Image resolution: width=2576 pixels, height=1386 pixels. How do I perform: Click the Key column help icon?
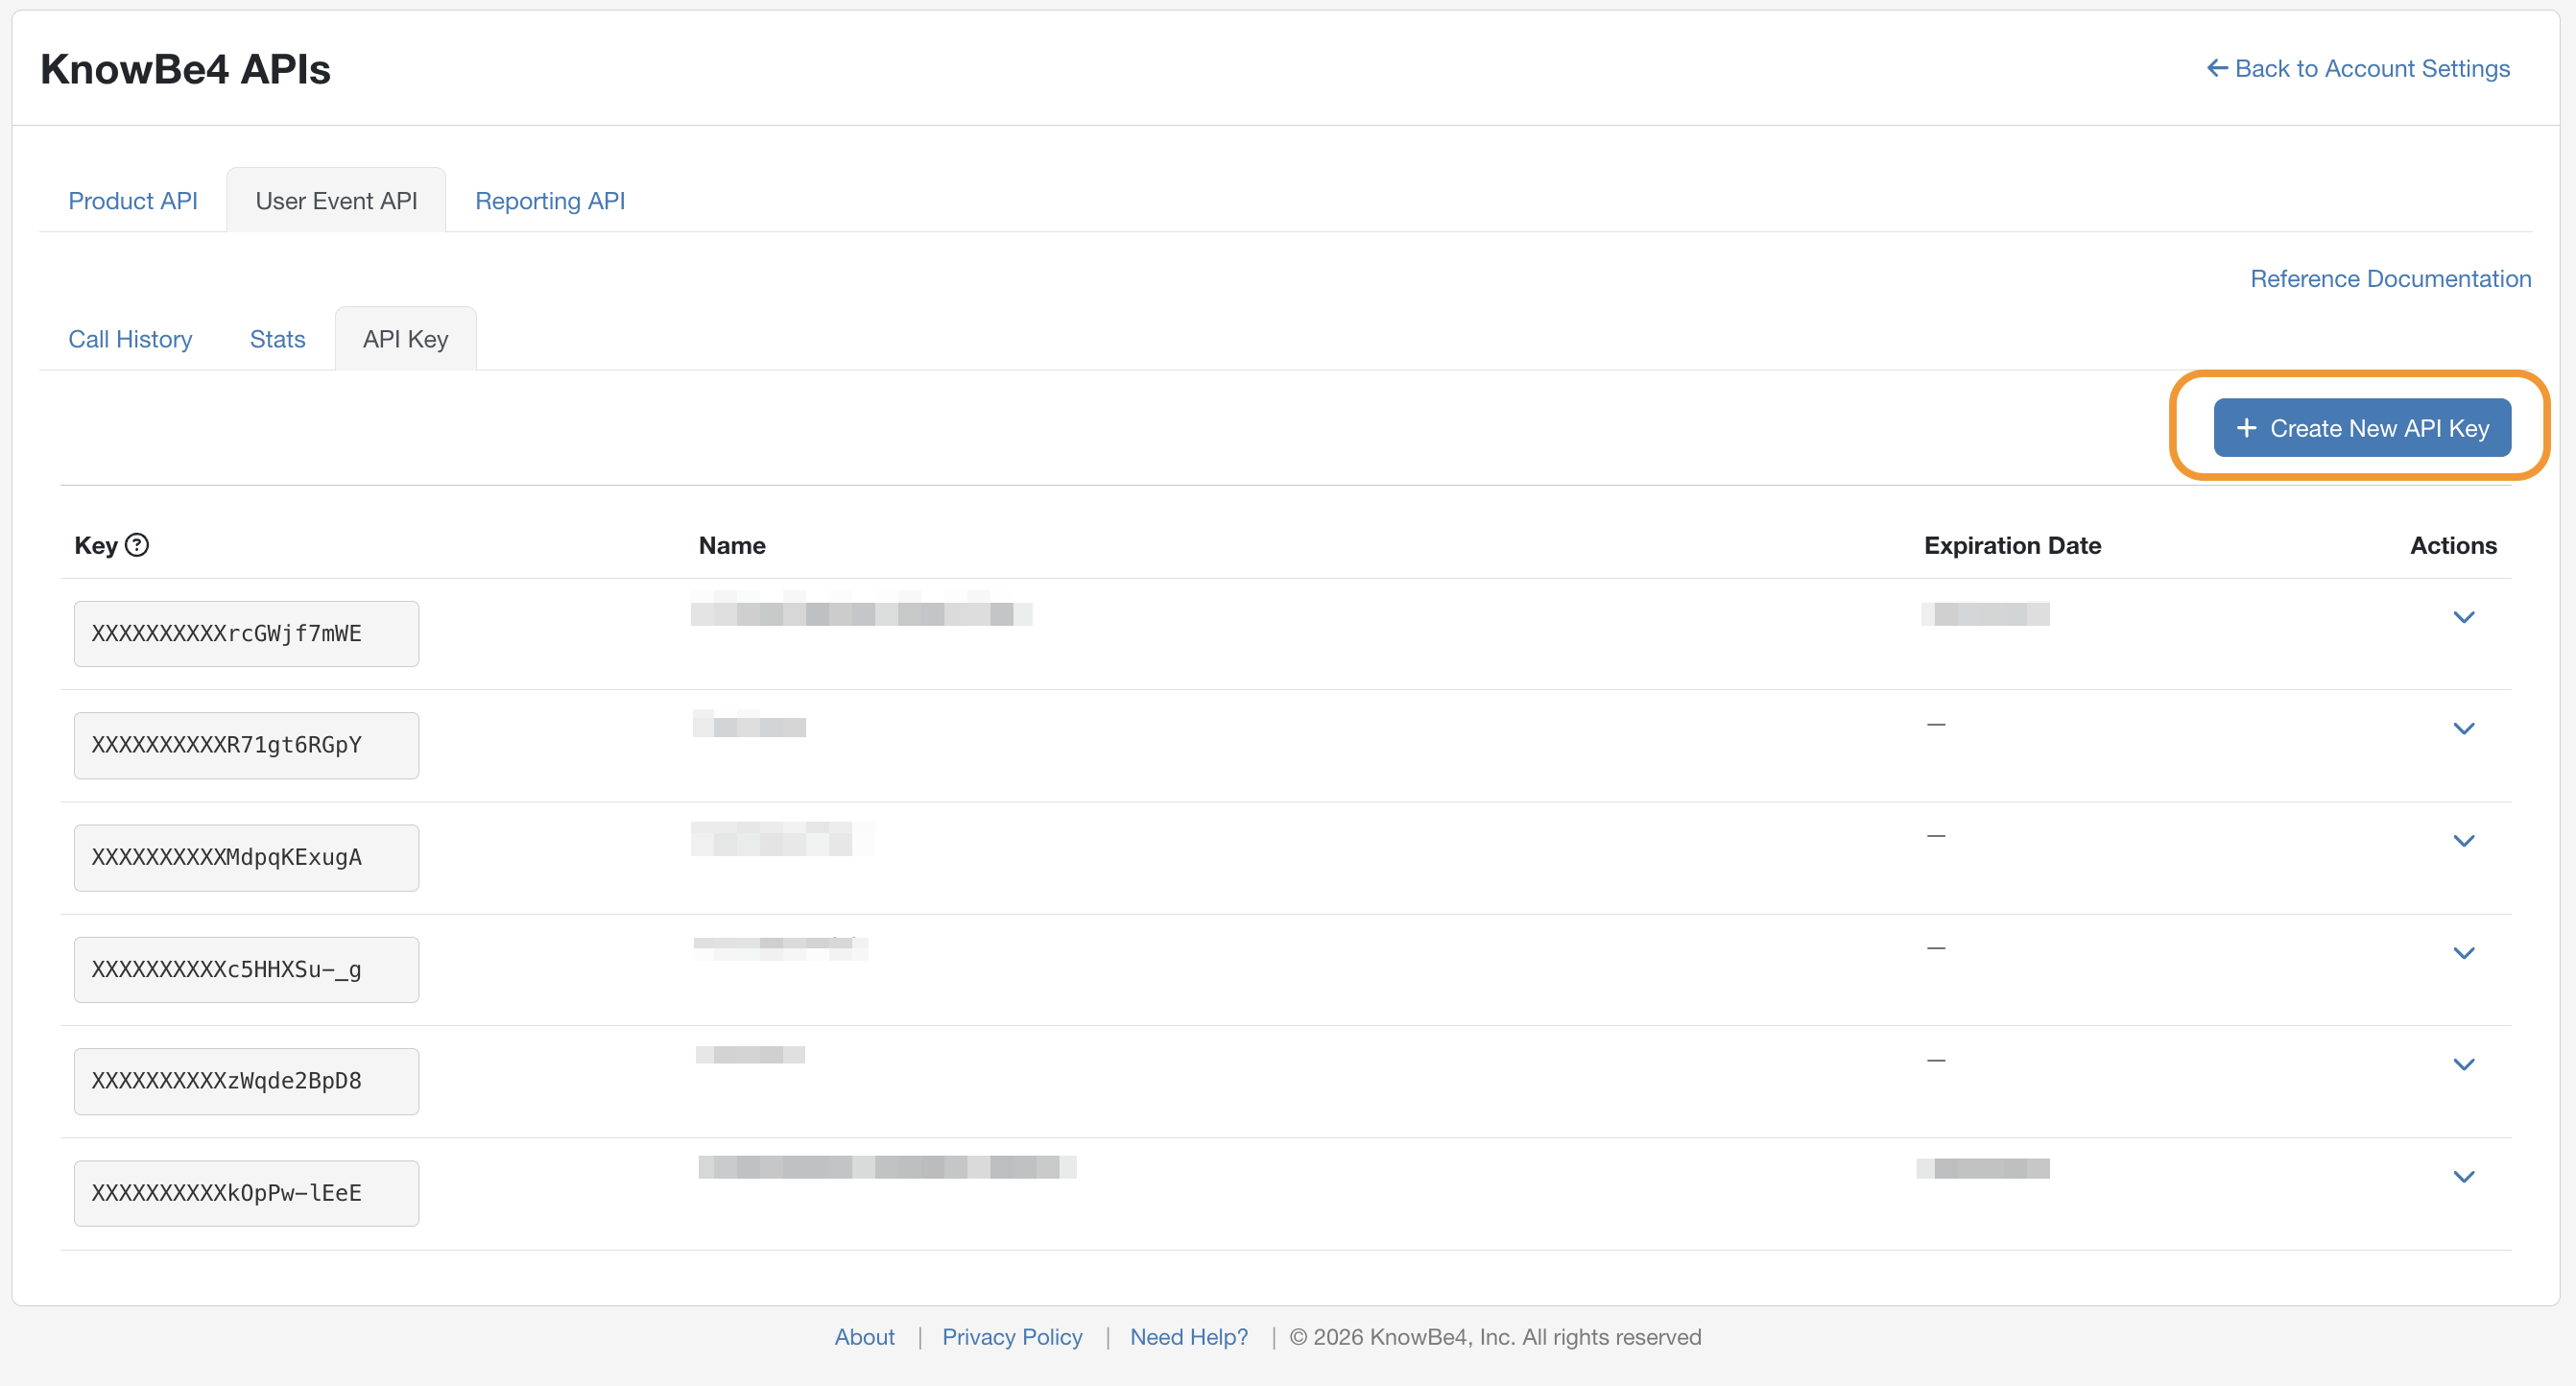coord(137,545)
